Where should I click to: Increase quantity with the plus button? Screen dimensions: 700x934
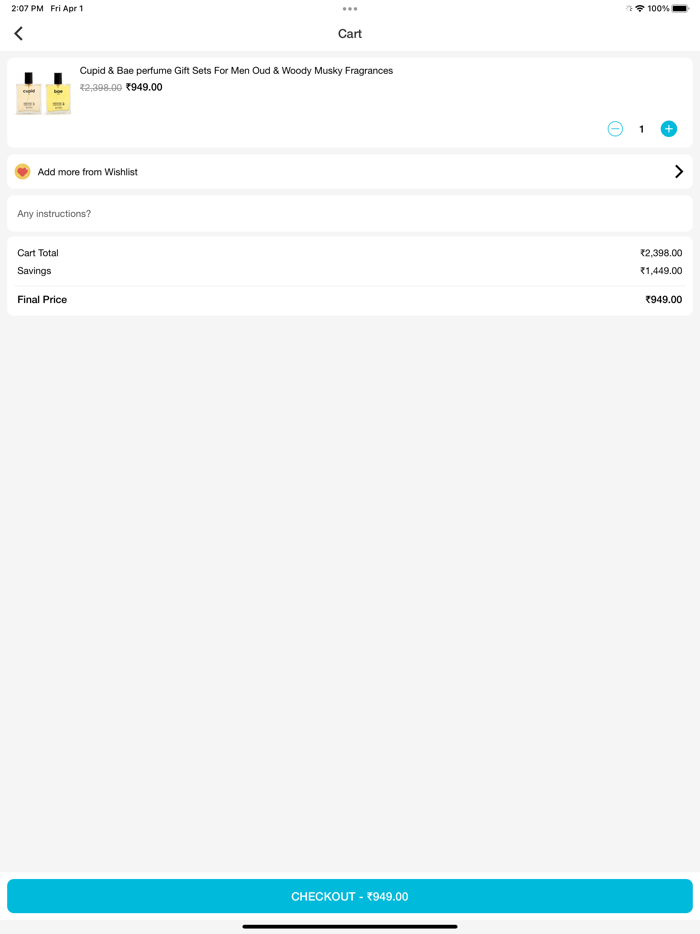coord(669,129)
